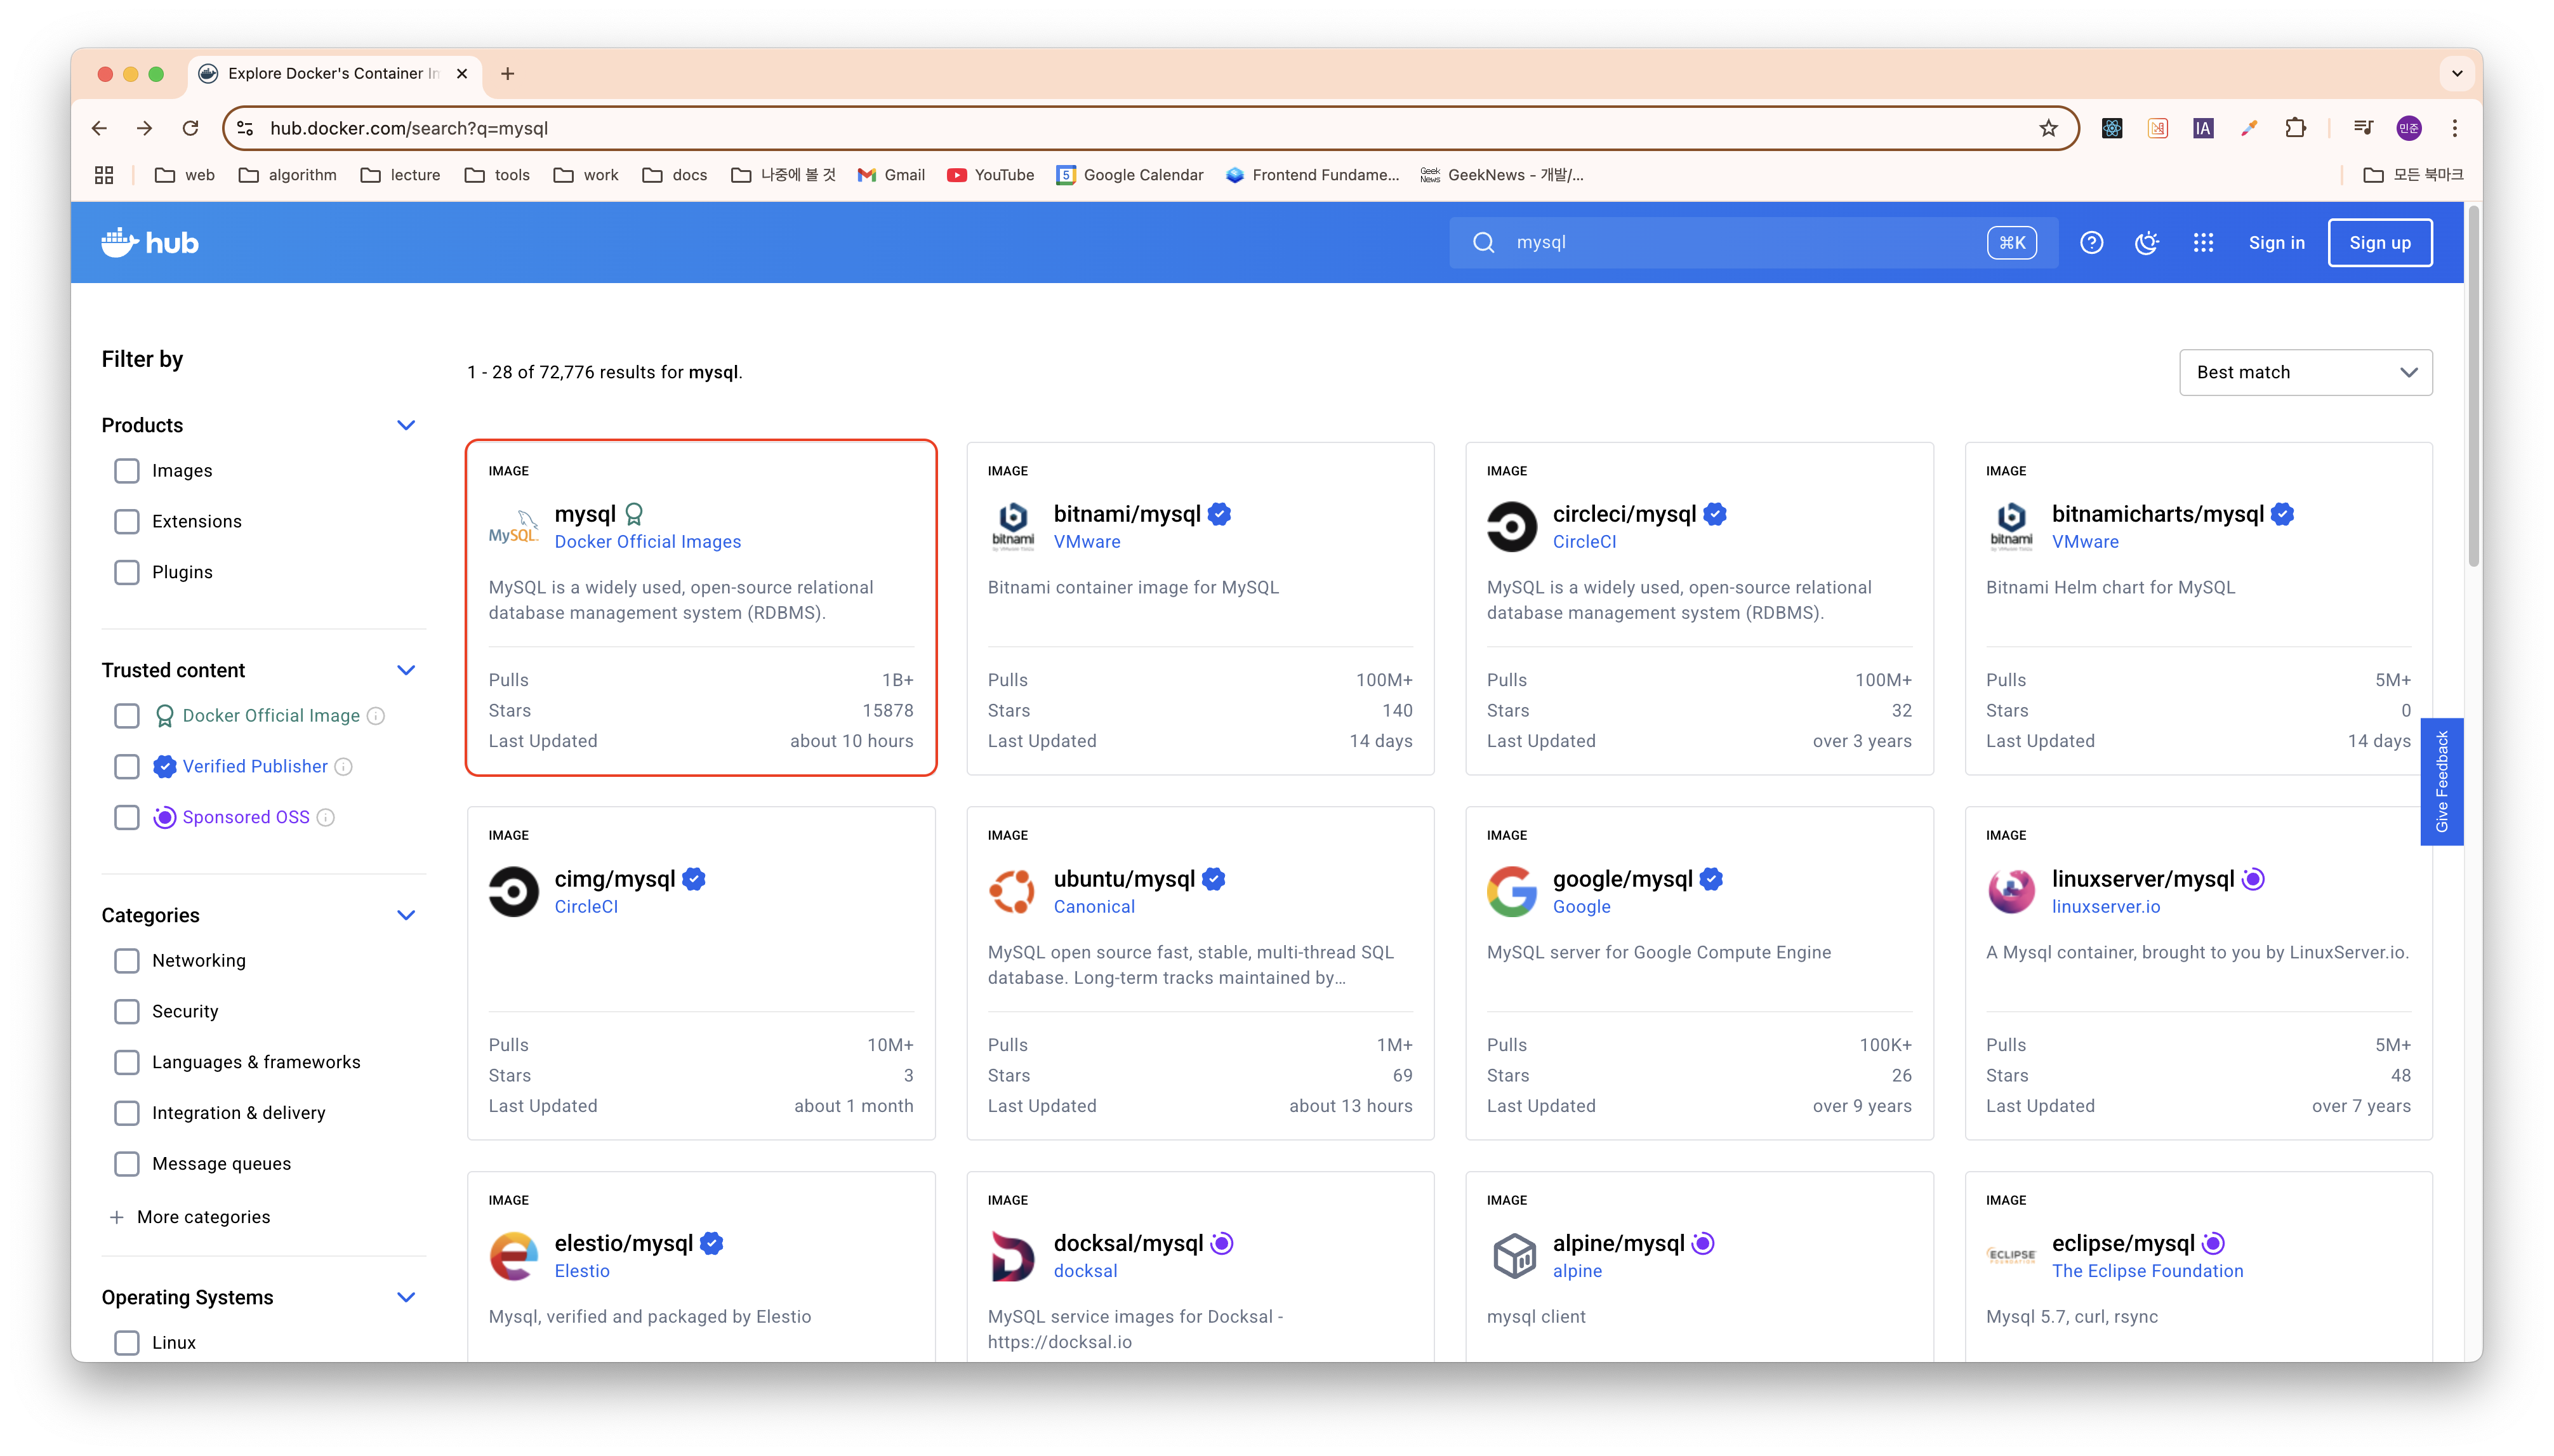
Task: Open the Best match sort dropdown
Action: [2305, 372]
